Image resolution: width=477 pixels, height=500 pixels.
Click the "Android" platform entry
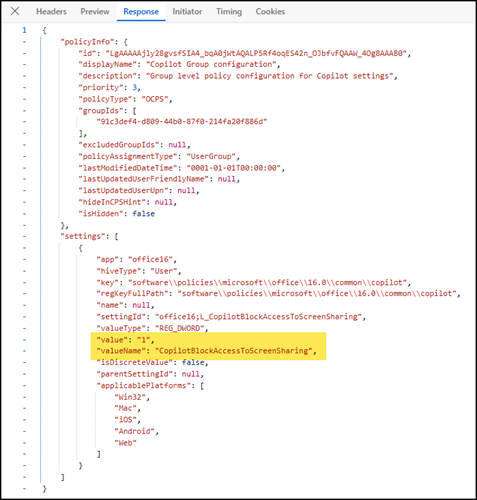click(x=135, y=431)
